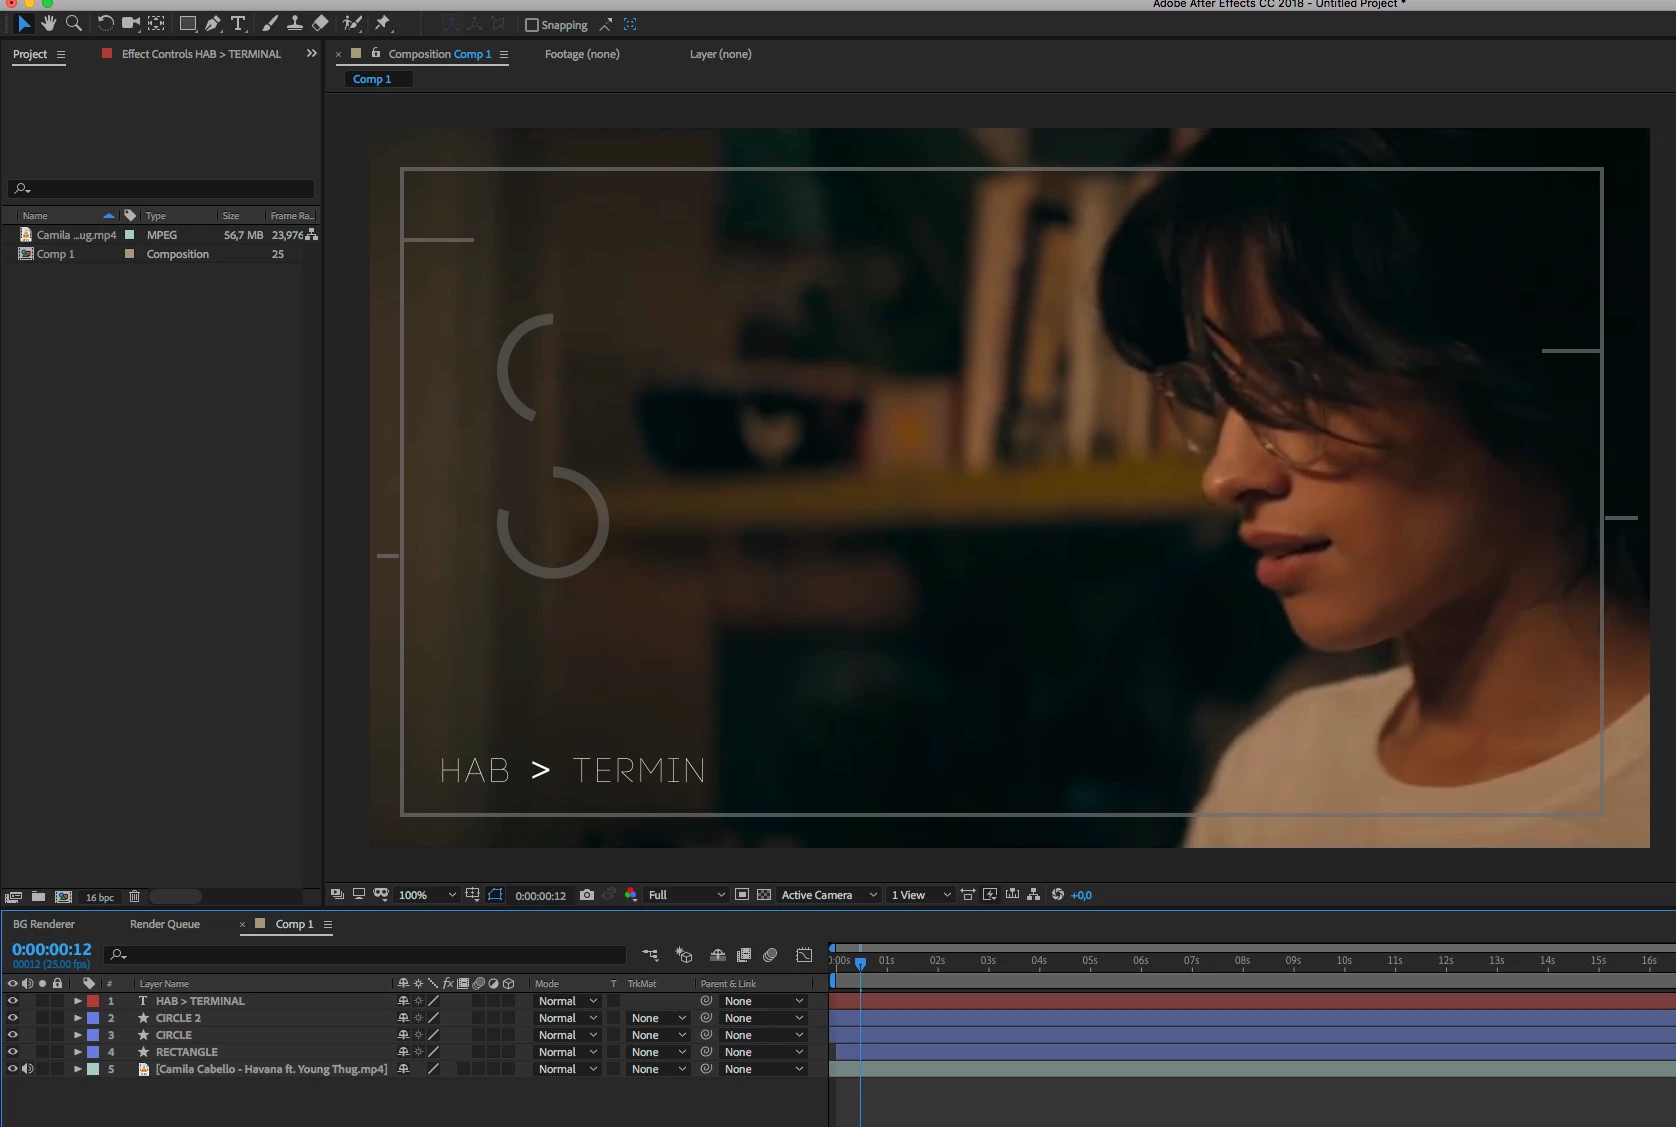This screenshot has height=1127, width=1676.
Task: Open the 1 View layout dropdown
Action: 921,895
